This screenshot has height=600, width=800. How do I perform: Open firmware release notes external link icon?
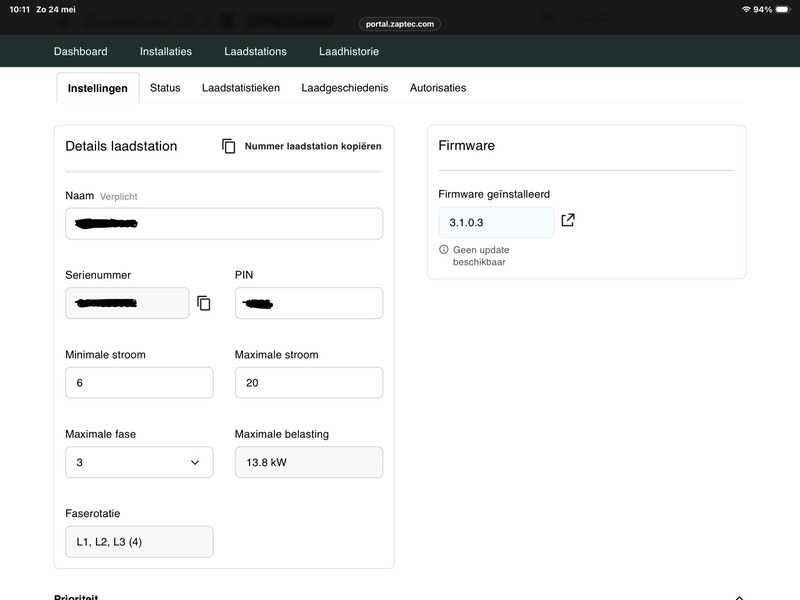click(568, 220)
